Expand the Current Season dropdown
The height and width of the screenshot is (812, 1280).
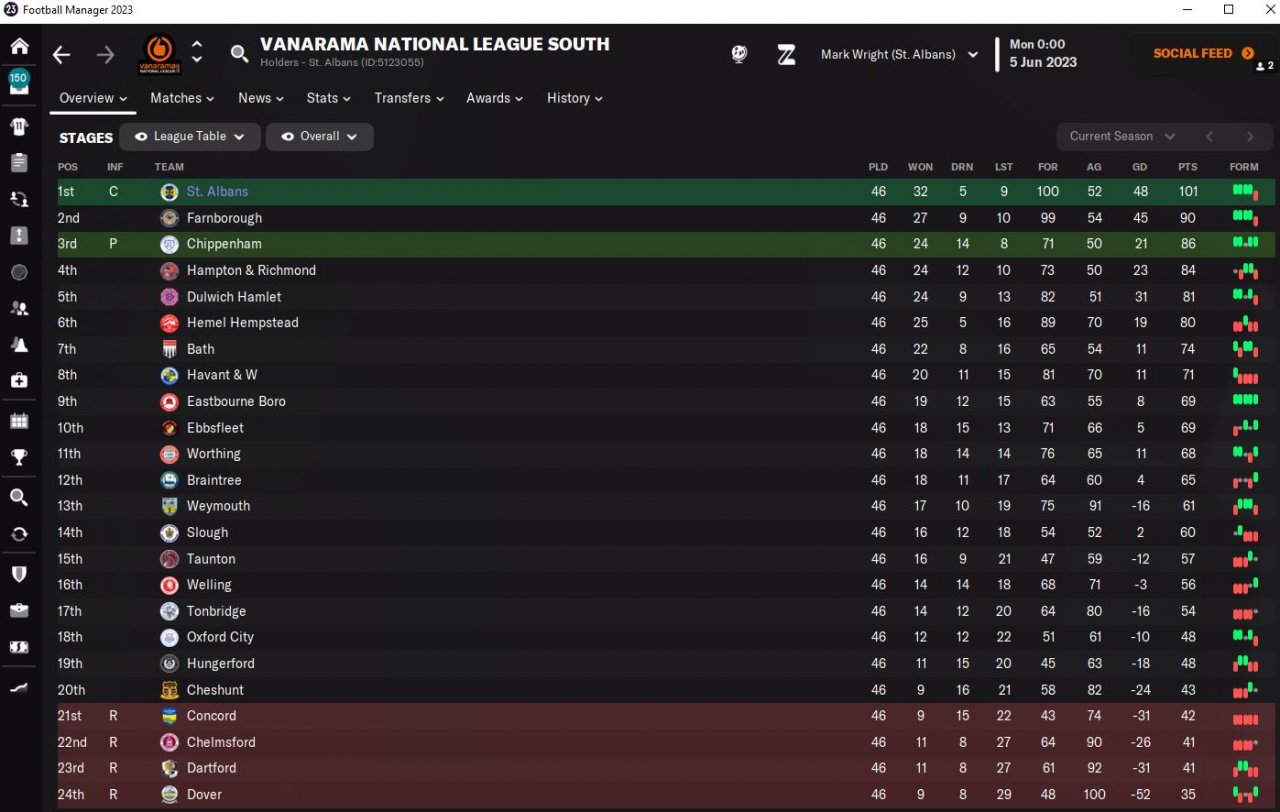click(x=1122, y=137)
